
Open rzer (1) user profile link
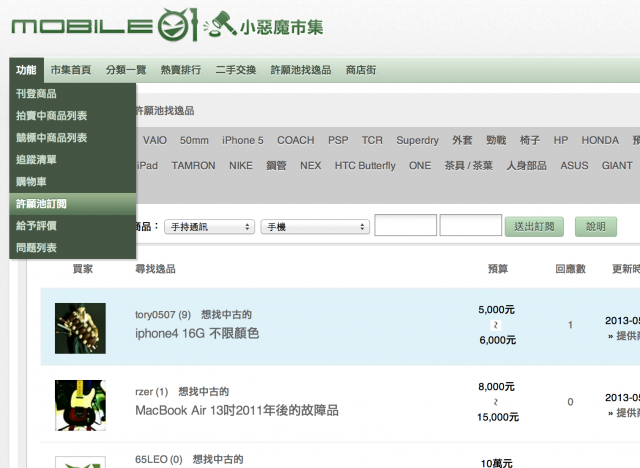[151, 392]
